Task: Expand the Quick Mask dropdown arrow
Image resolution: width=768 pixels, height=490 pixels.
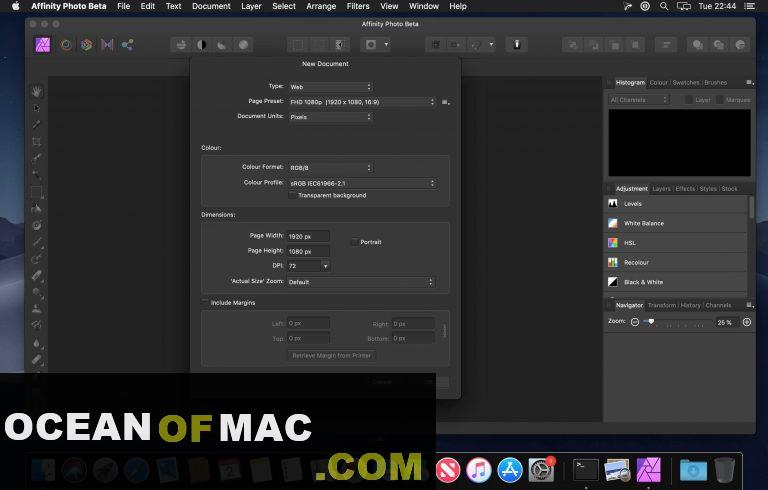Action: (386, 45)
